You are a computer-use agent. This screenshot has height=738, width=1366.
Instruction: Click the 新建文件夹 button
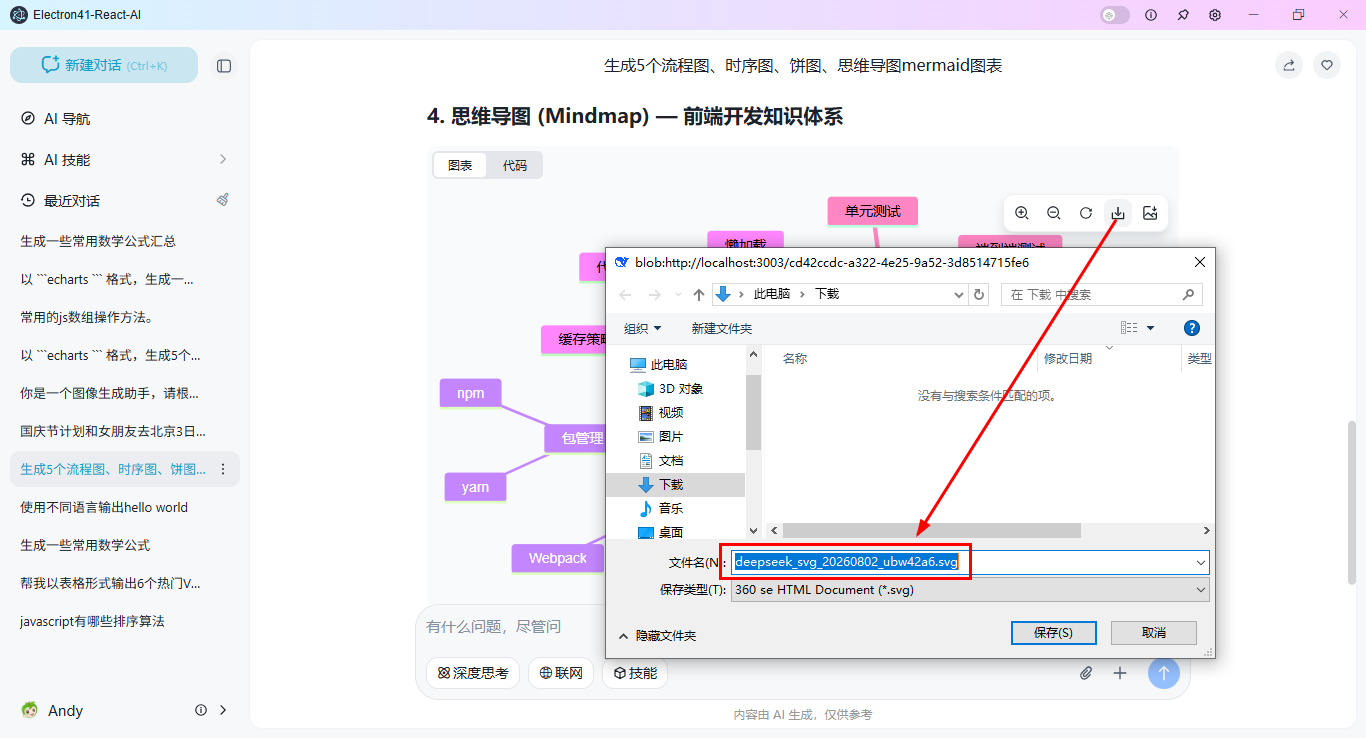(721, 328)
